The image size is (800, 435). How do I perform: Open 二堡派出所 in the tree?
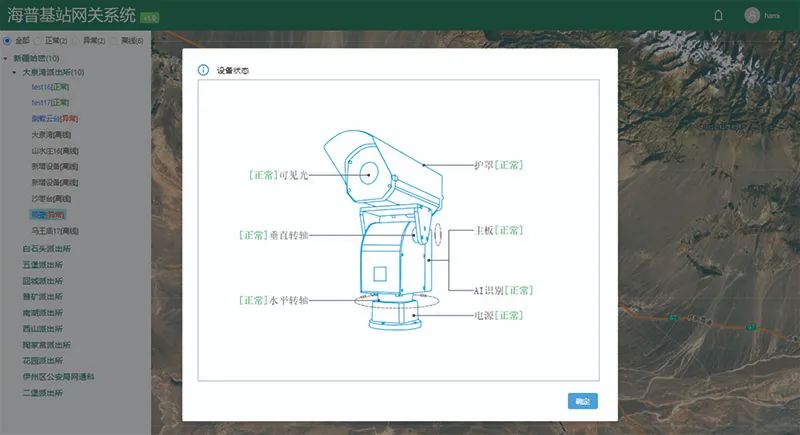[x=42, y=393]
